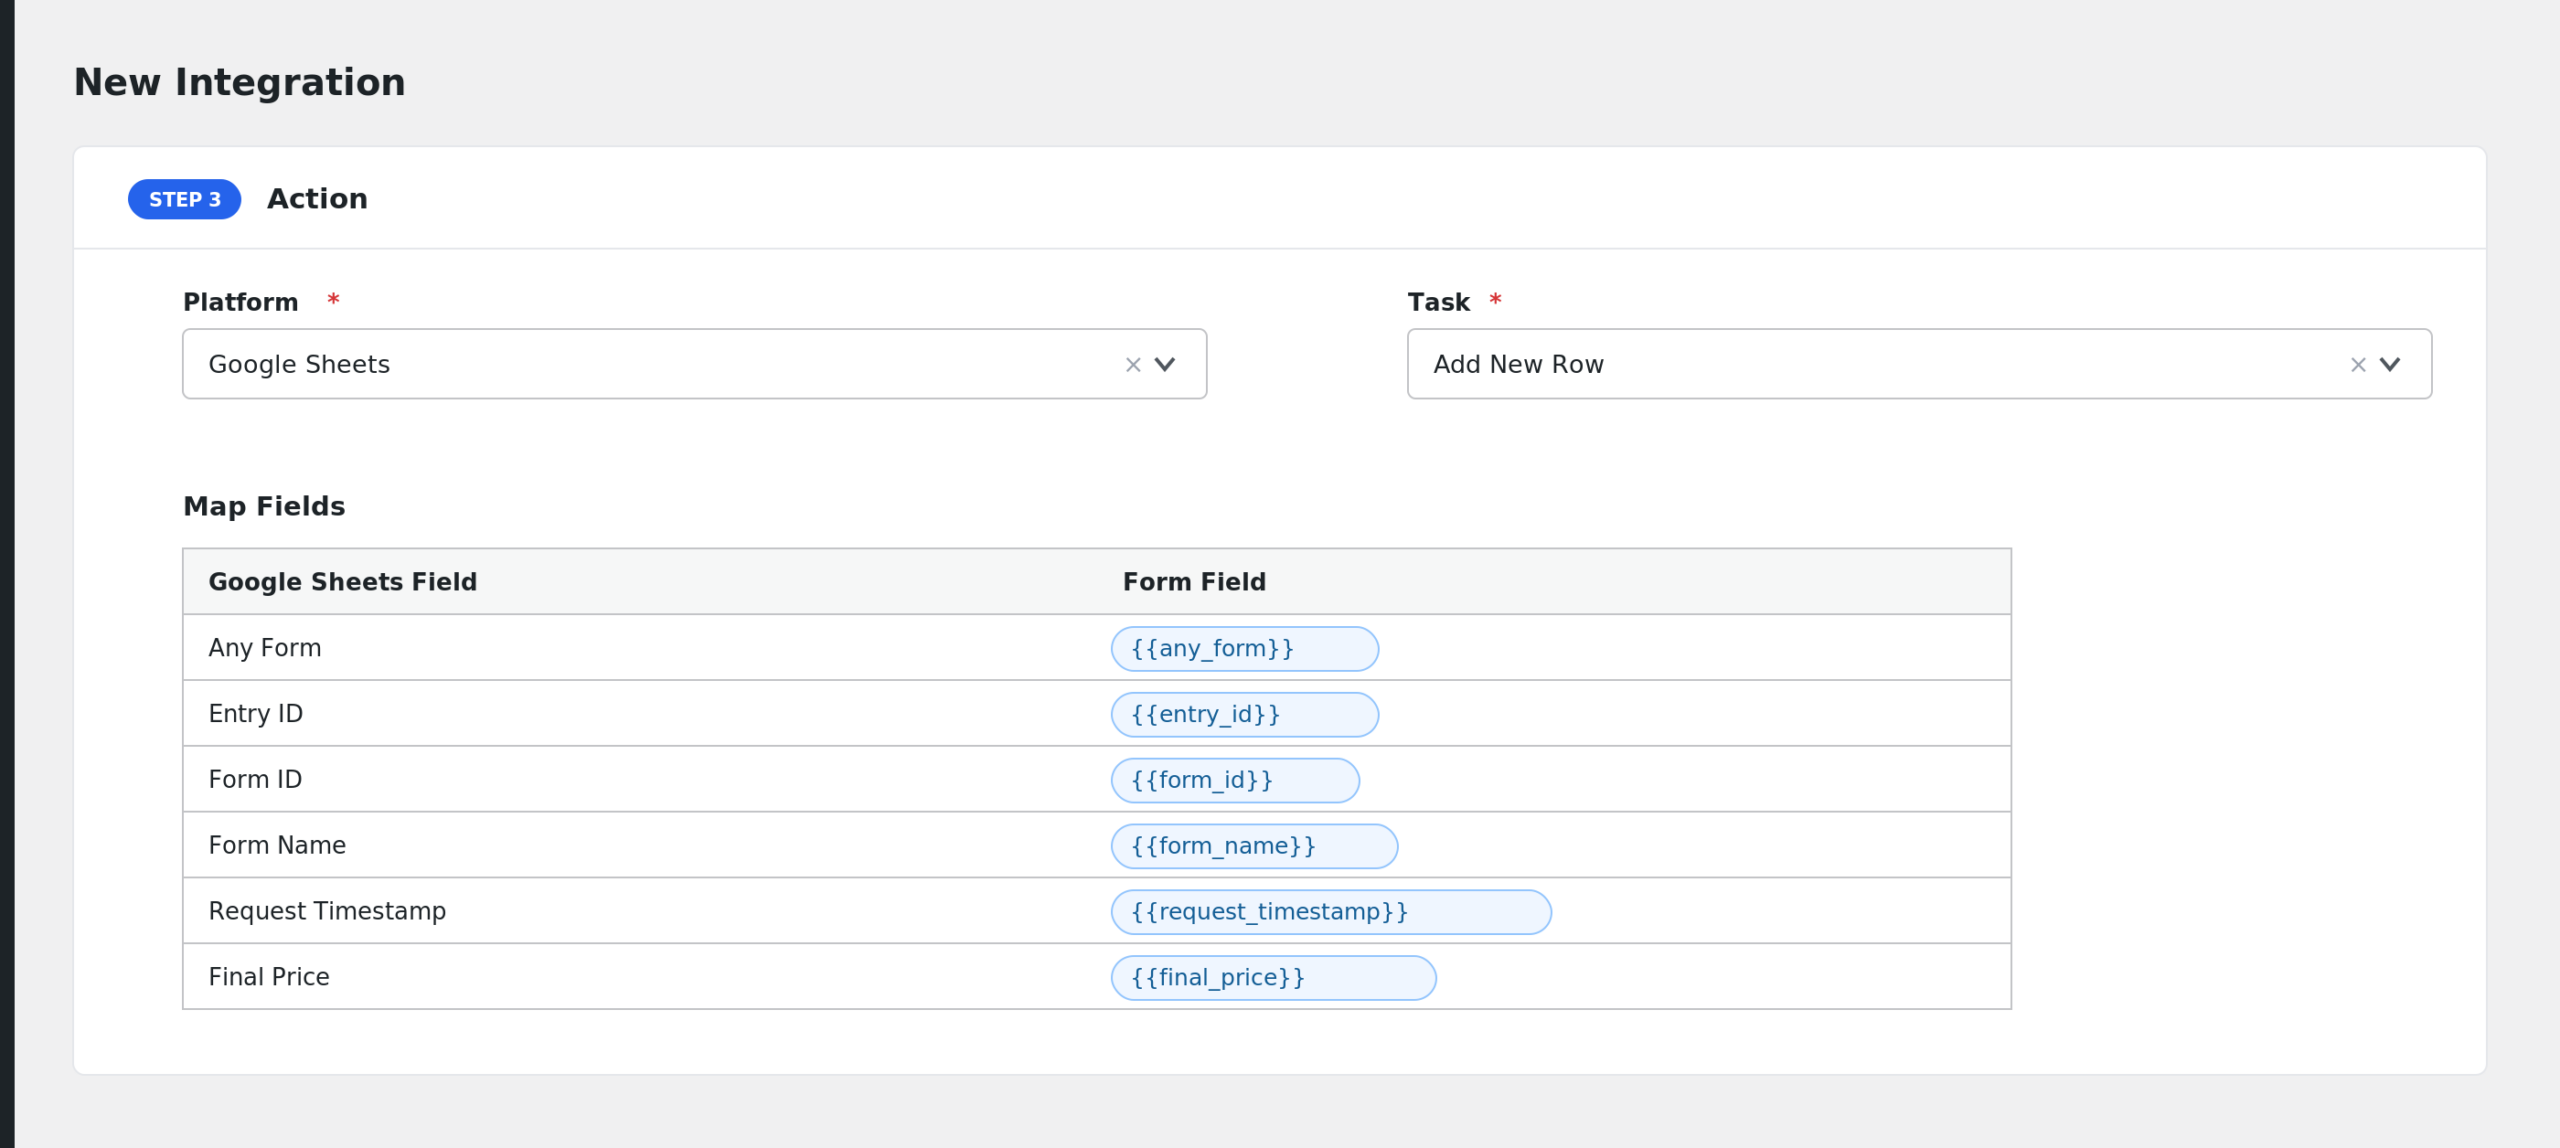This screenshot has width=2560, height=1148.
Task: Click the Form Name row label
Action: [277, 846]
